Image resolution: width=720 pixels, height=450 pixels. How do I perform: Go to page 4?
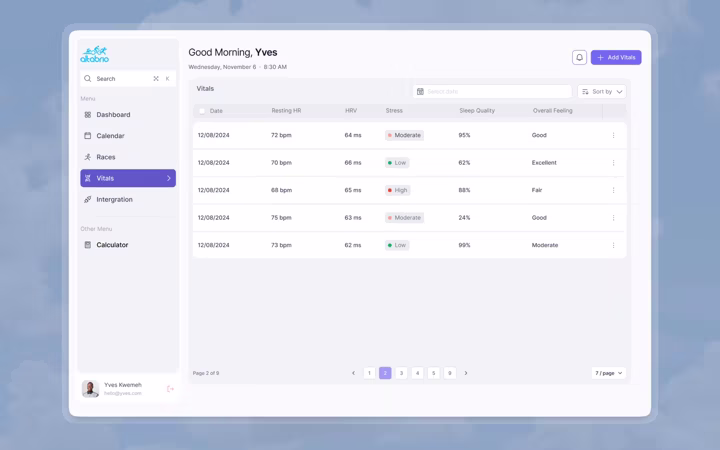pyautogui.click(x=417, y=373)
